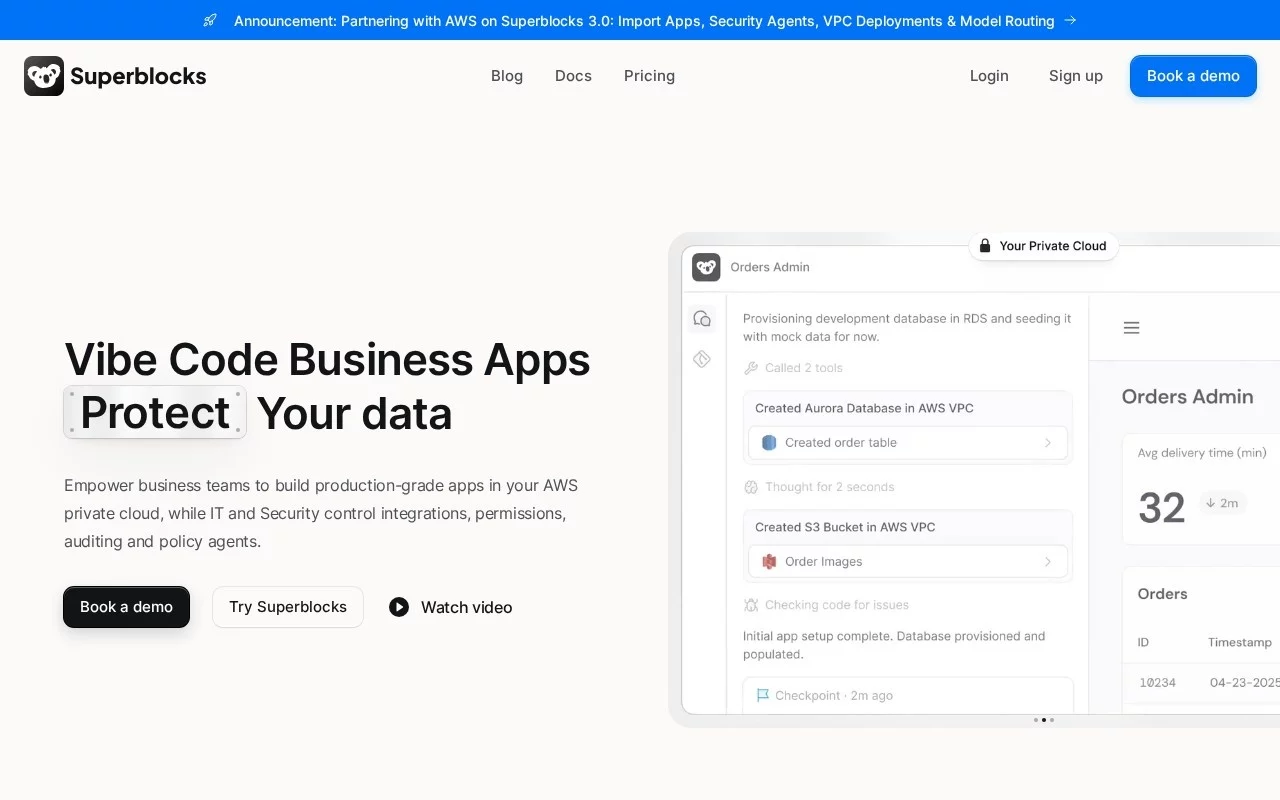The image size is (1280, 800).
Task: Click the Try Superblocks button
Action: [x=288, y=607]
